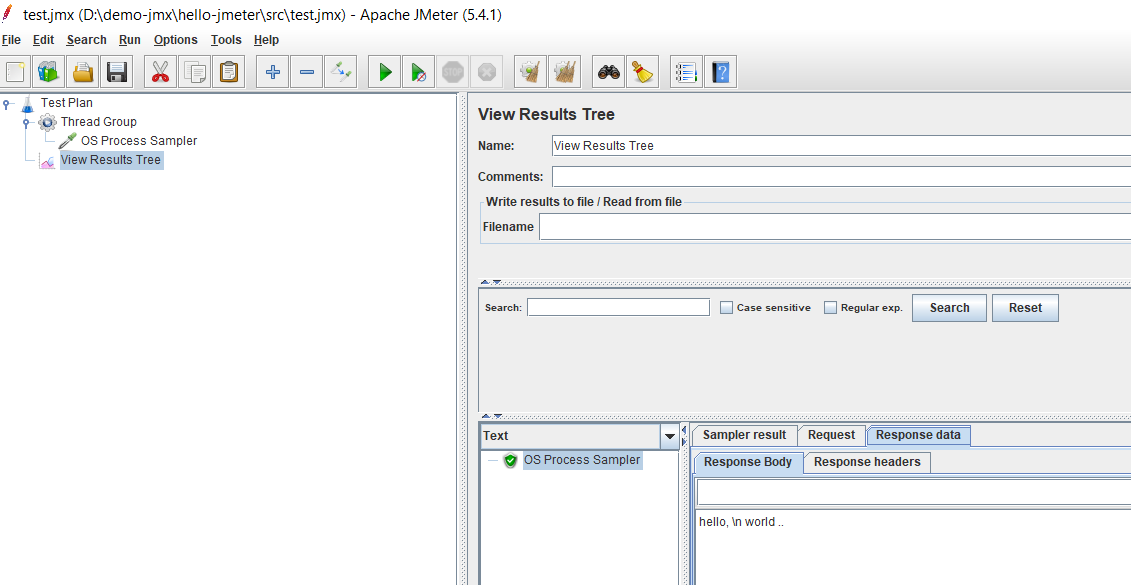Open the Edit menu

point(43,40)
